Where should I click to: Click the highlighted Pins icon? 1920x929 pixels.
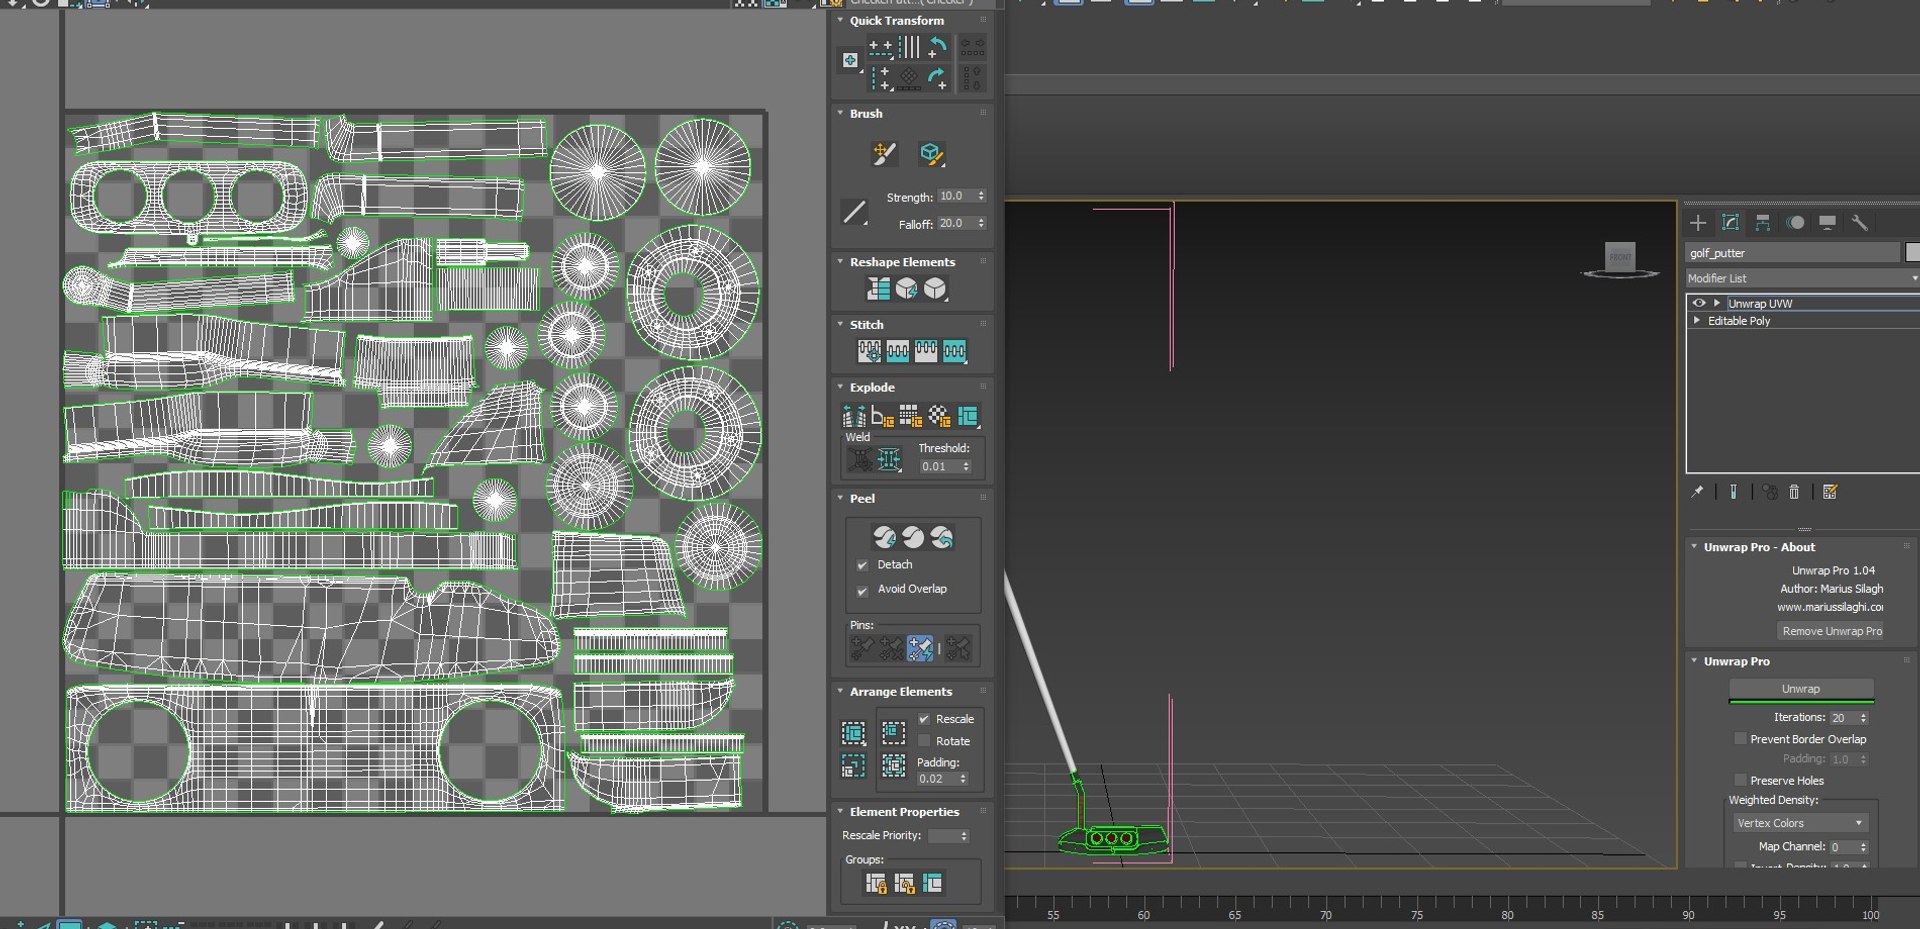920,648
